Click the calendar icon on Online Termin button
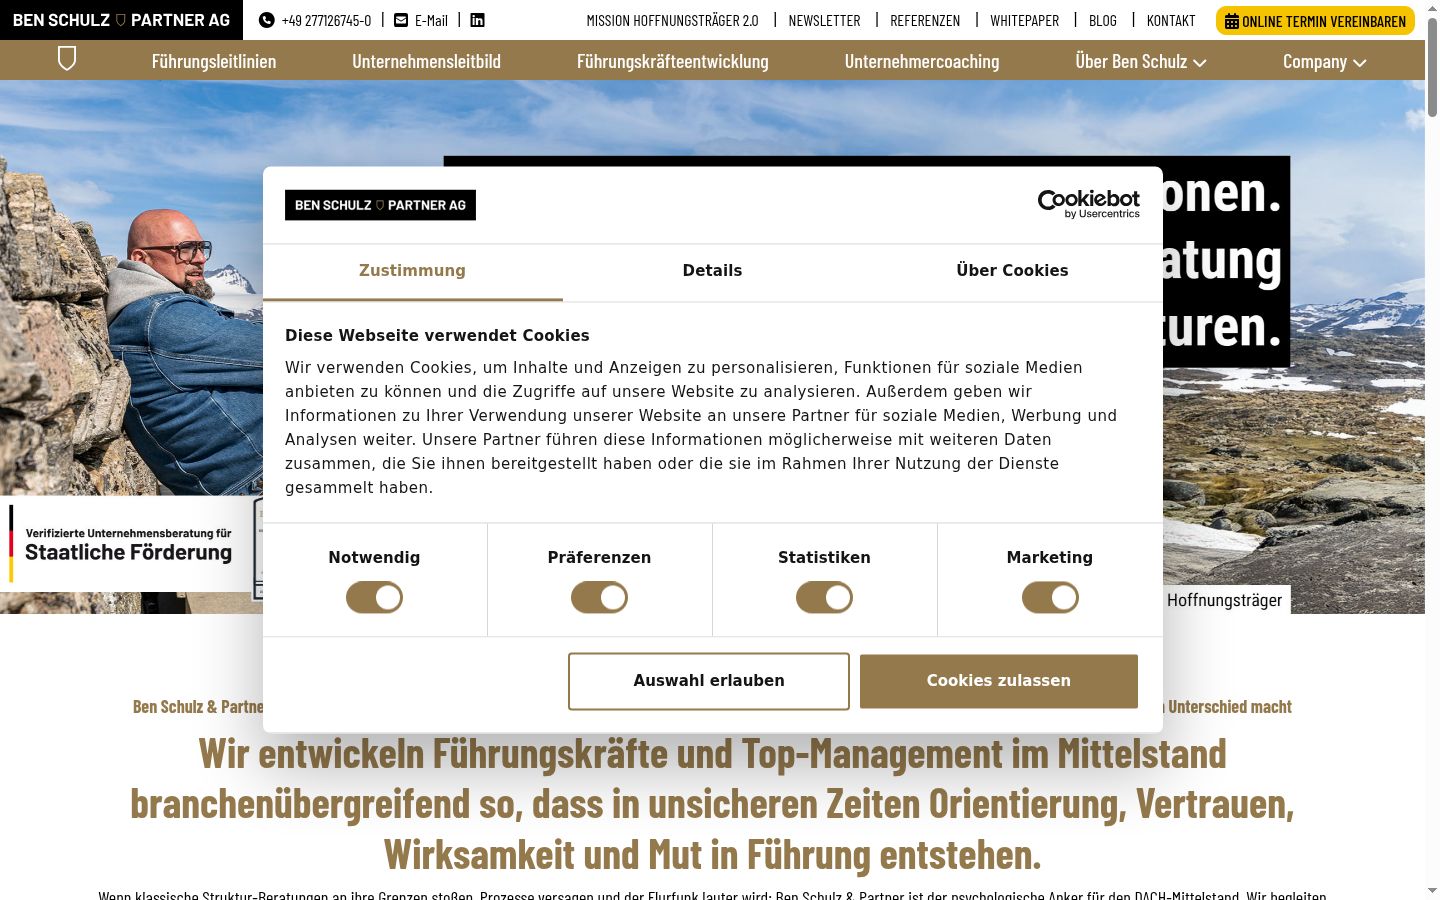The image size is (1440, 900). [1232, 21]
